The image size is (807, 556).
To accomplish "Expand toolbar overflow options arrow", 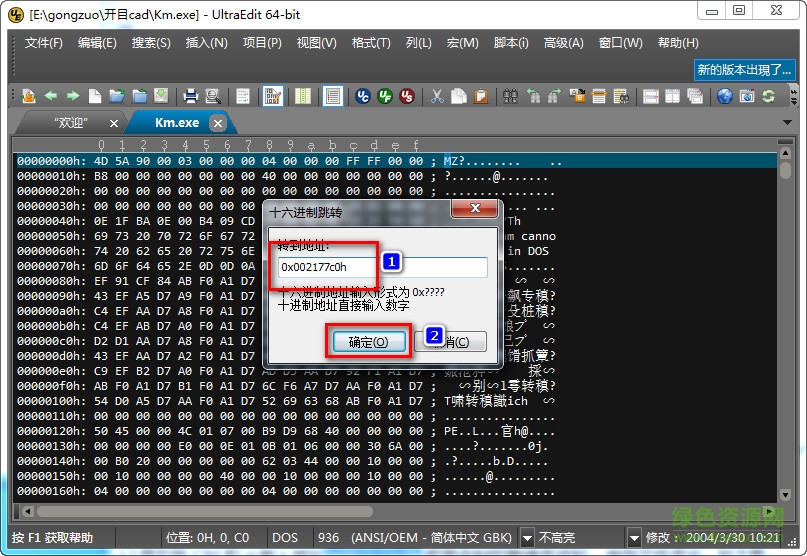I will tap(794, 96).
